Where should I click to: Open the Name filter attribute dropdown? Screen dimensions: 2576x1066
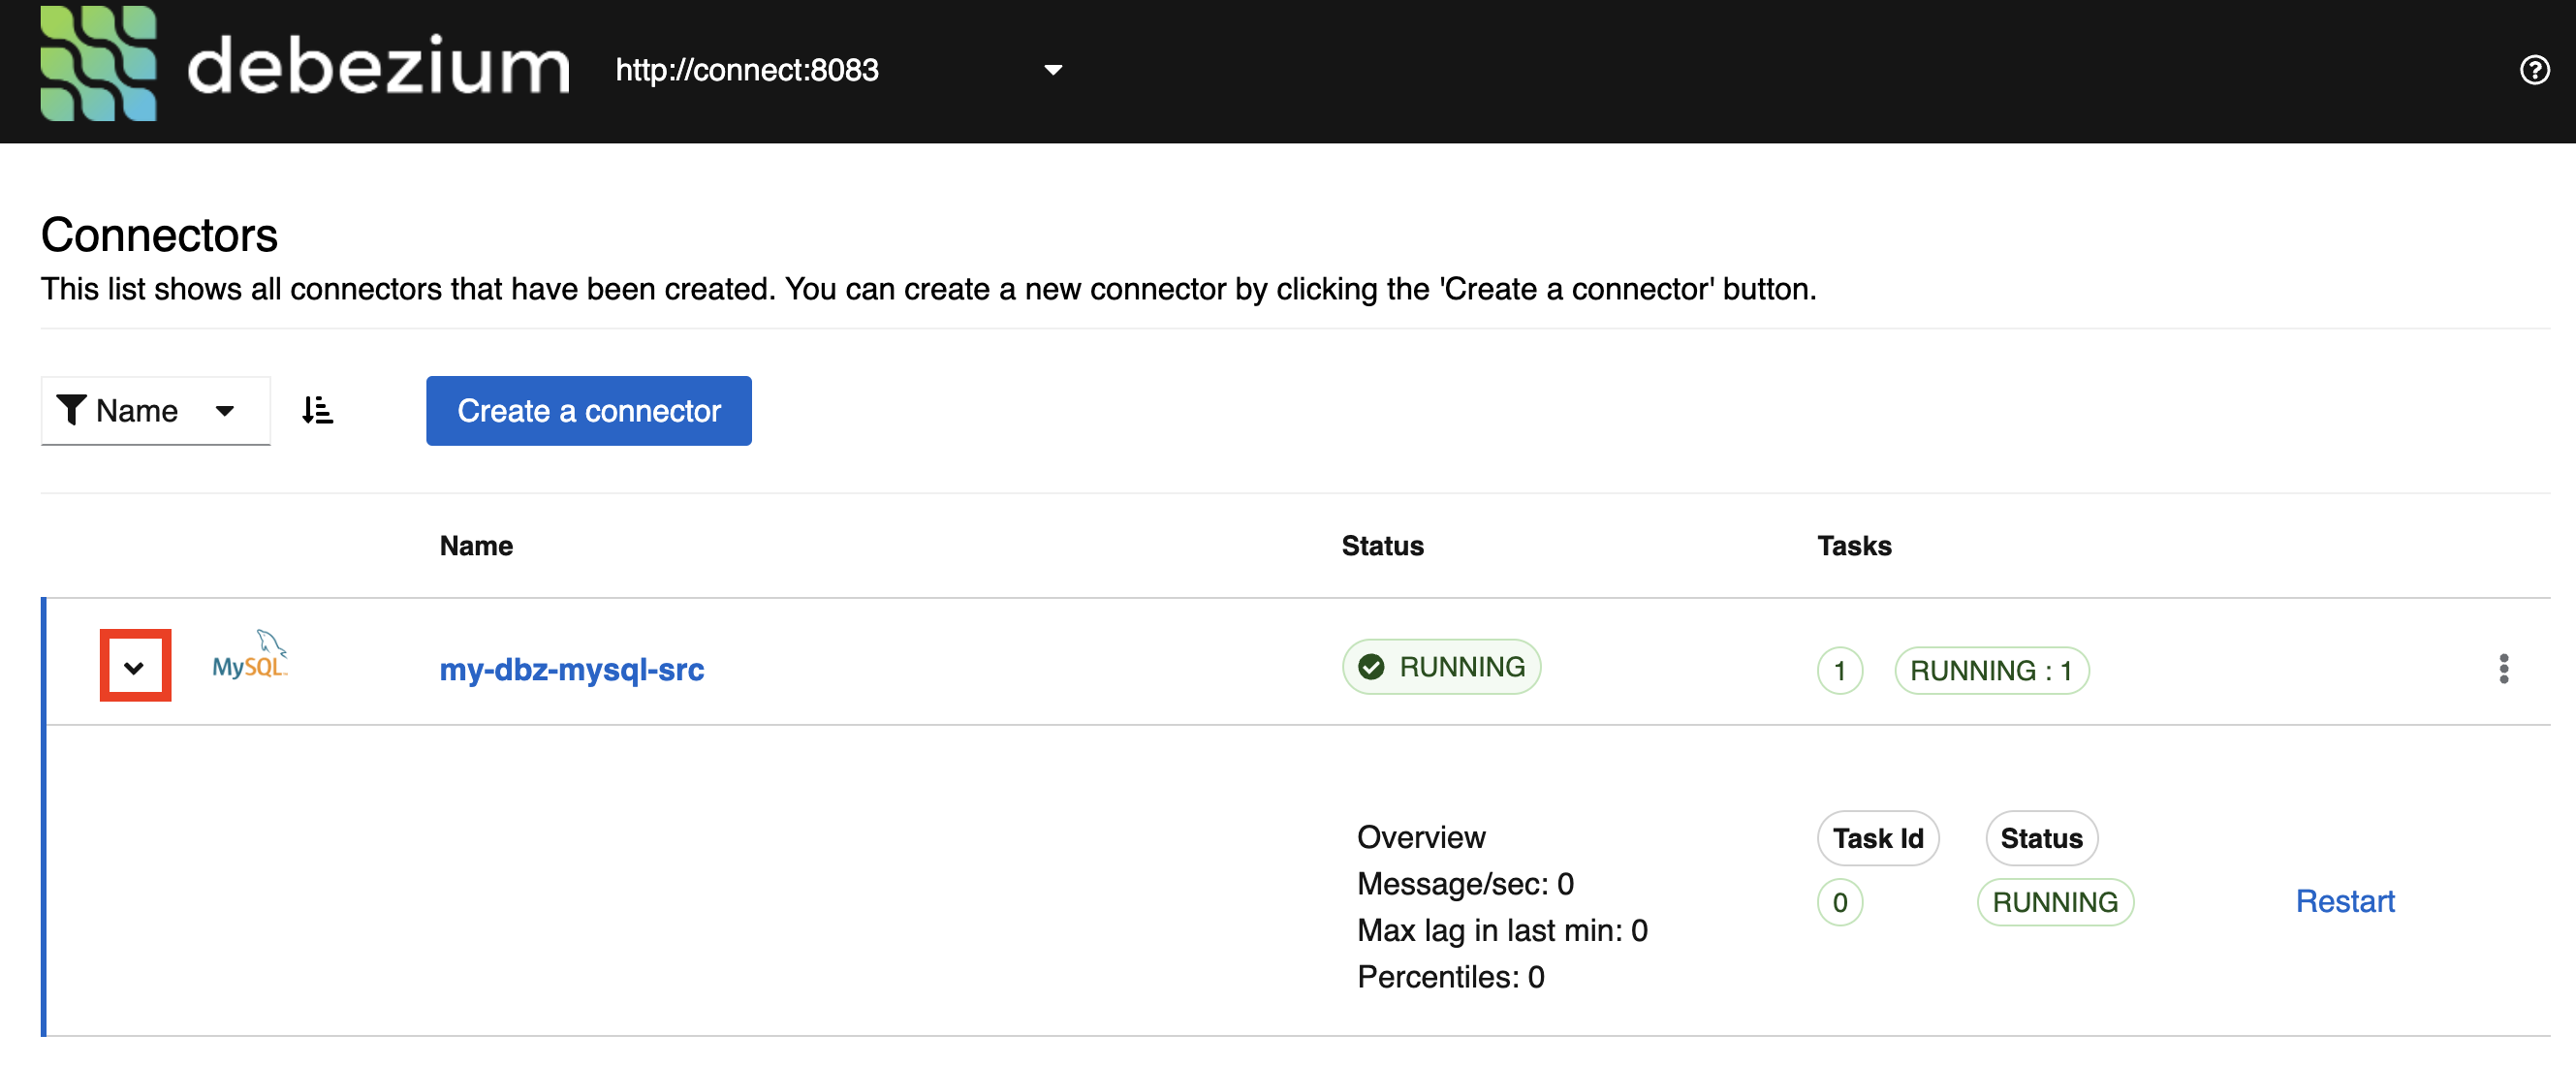(225, 410)
